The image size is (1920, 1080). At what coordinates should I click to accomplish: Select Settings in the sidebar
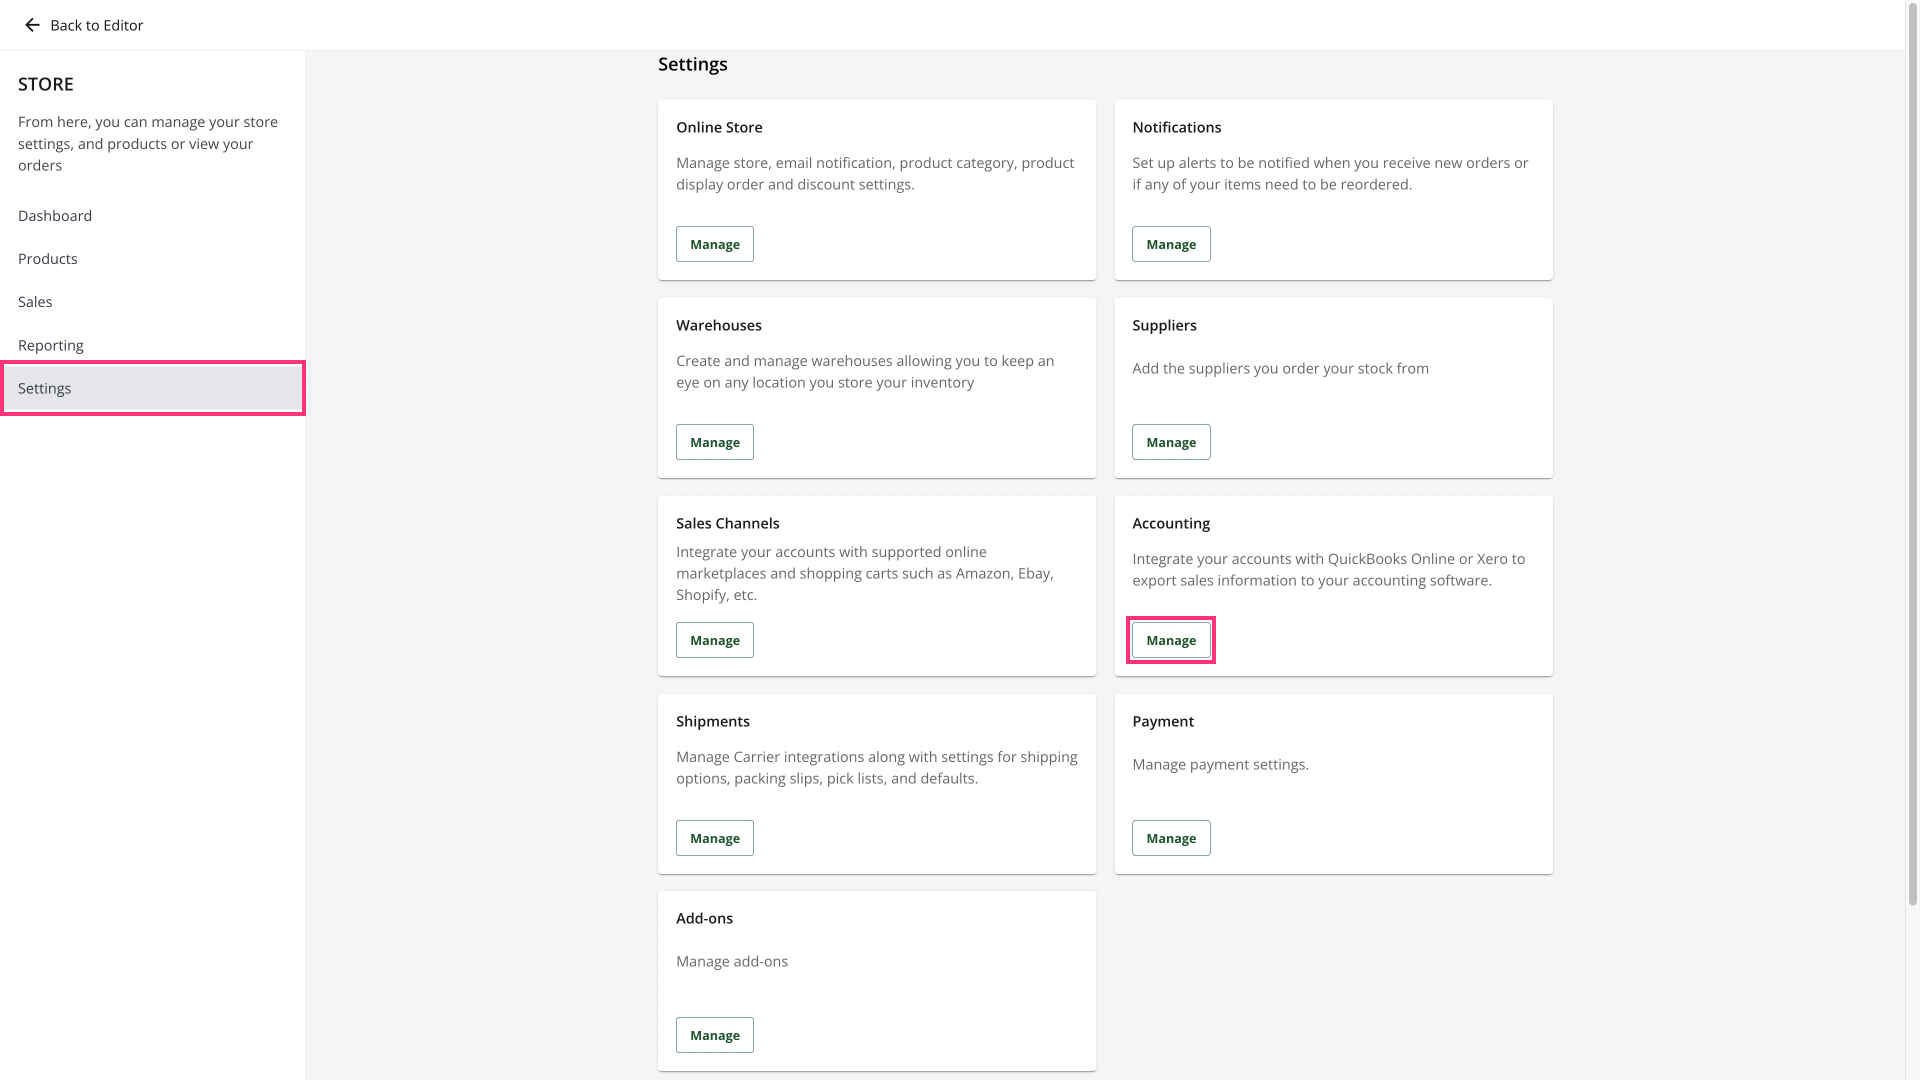pos(45,388)
